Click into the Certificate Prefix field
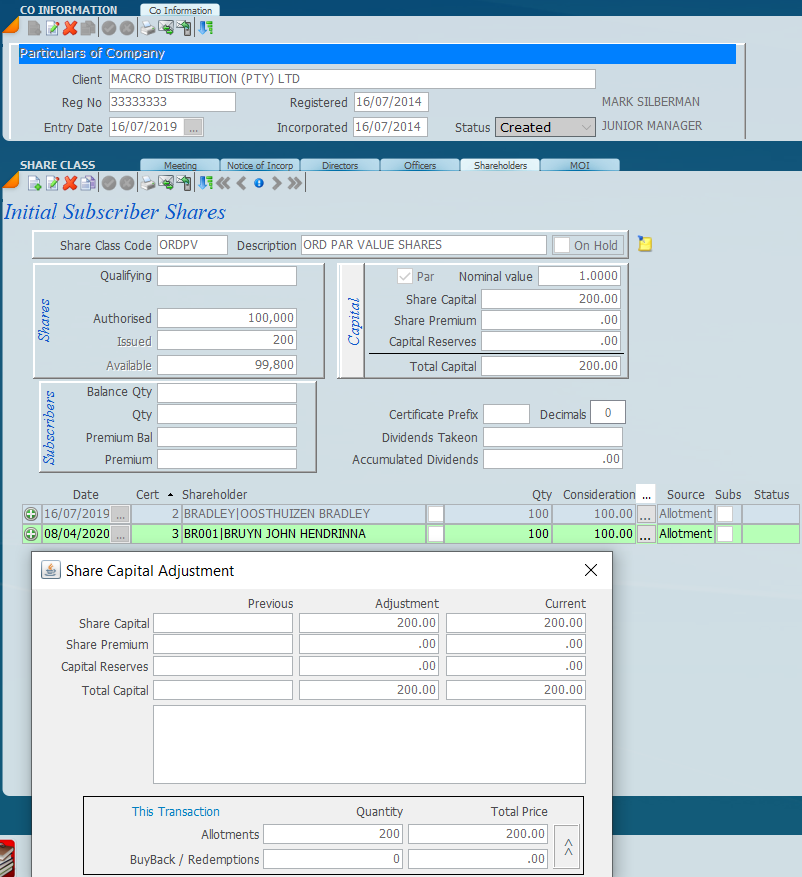This screenshot has width=802, height=877. [x=507, y=414]
